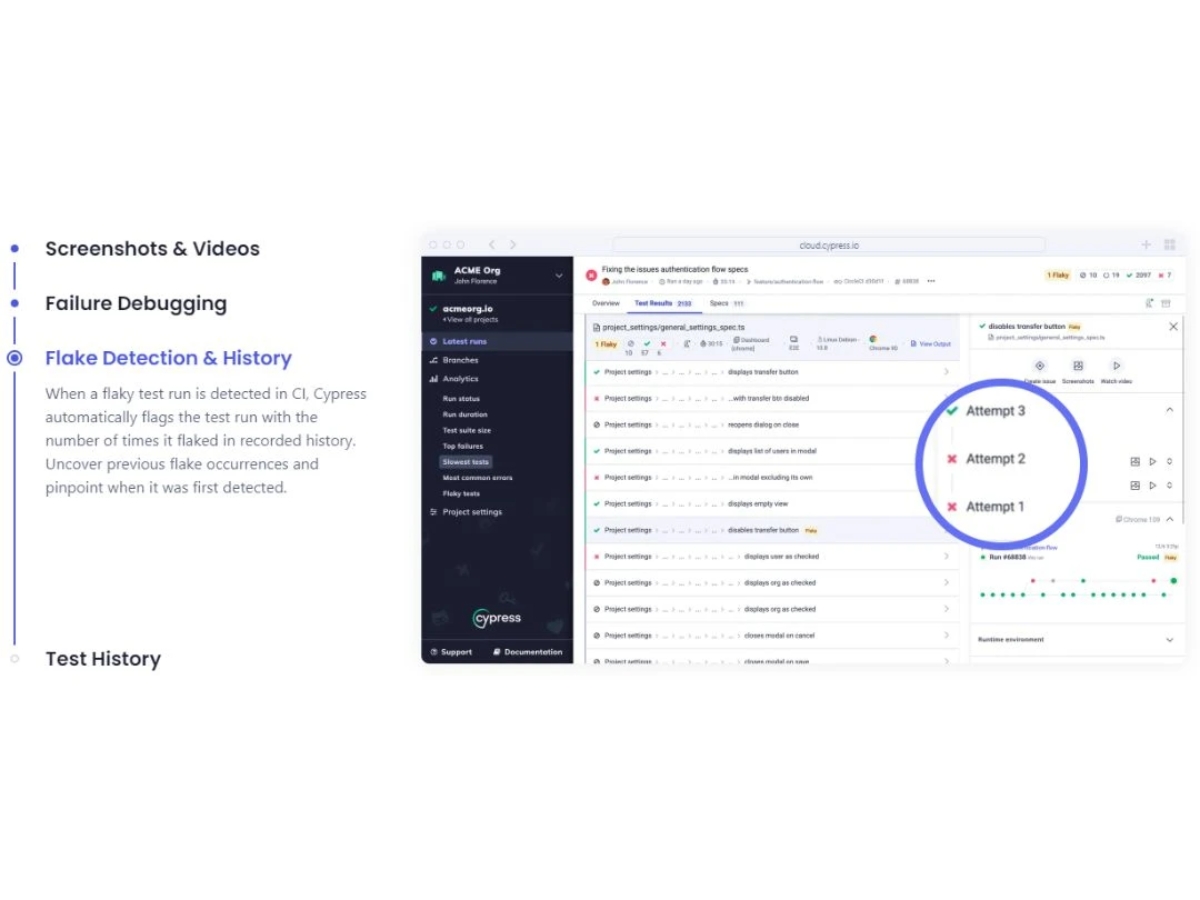Switch to the Specs tab
The height and width of the screenshot is (900, 1200).
727,303
